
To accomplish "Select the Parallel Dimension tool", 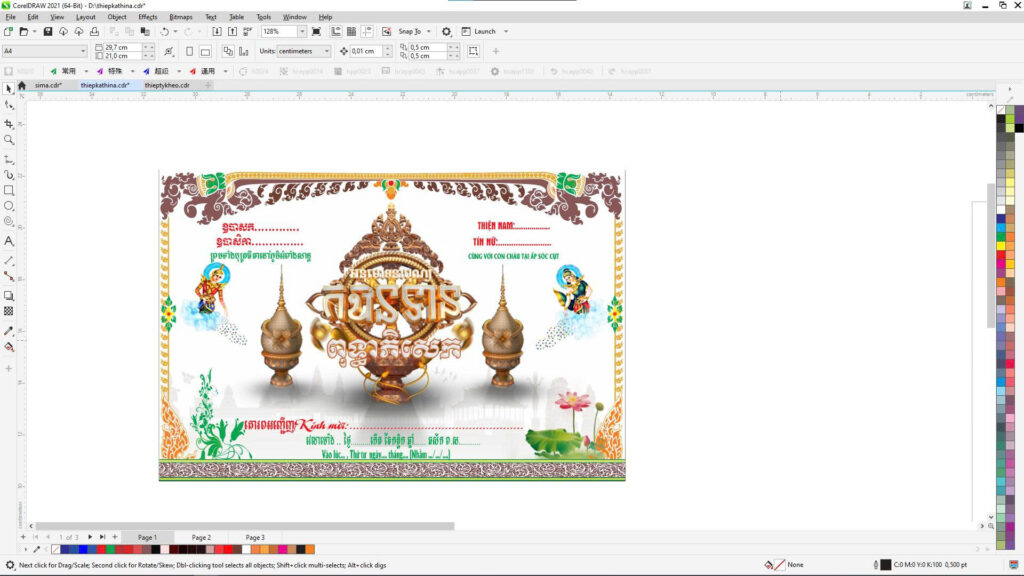I will 8,261.
